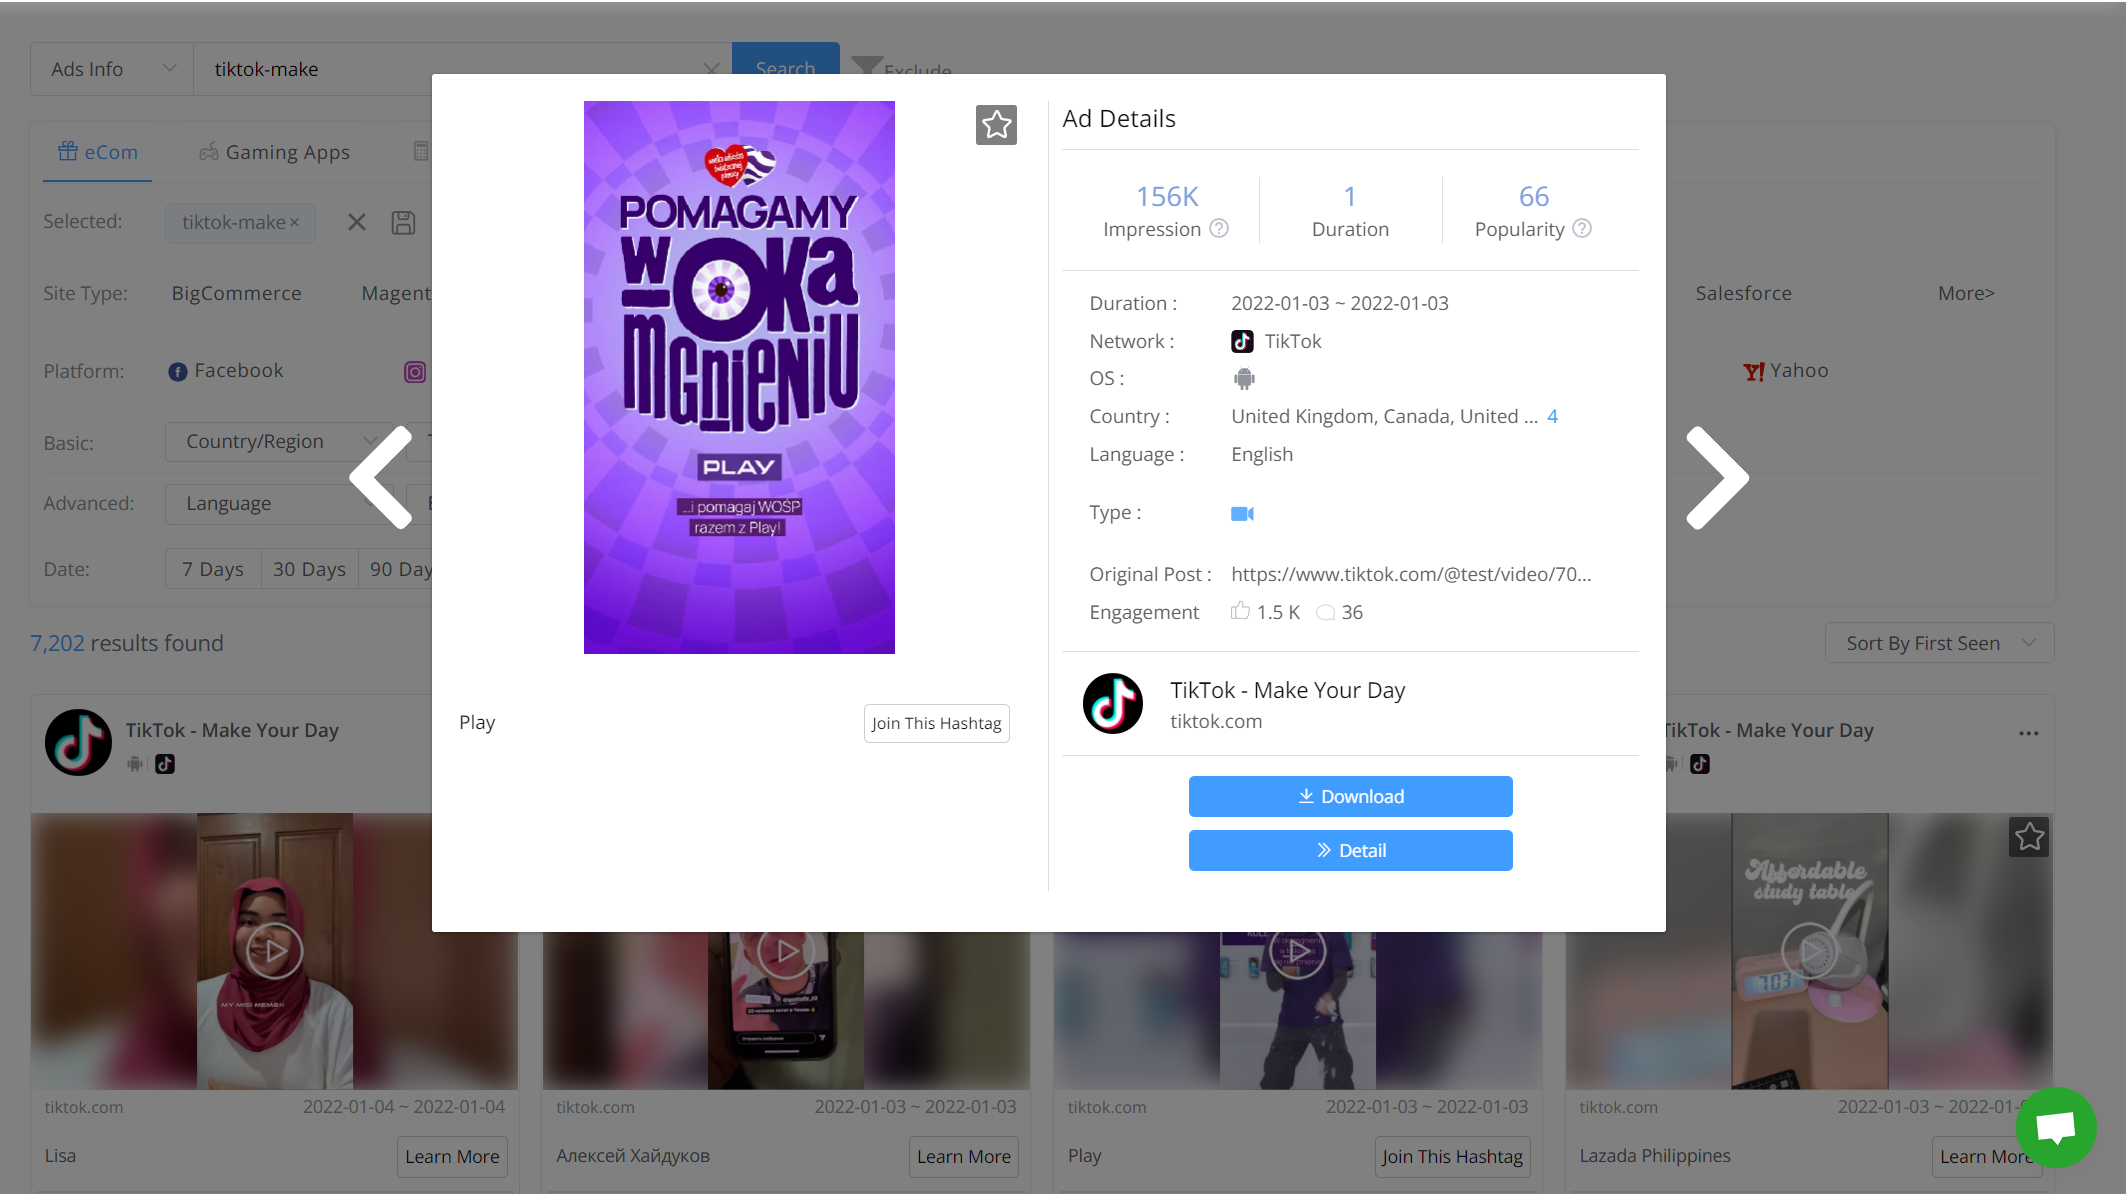2126x1194 pixels.
Task: Click the download arrow icon on Download button
Action: [x=1305, y=796]
